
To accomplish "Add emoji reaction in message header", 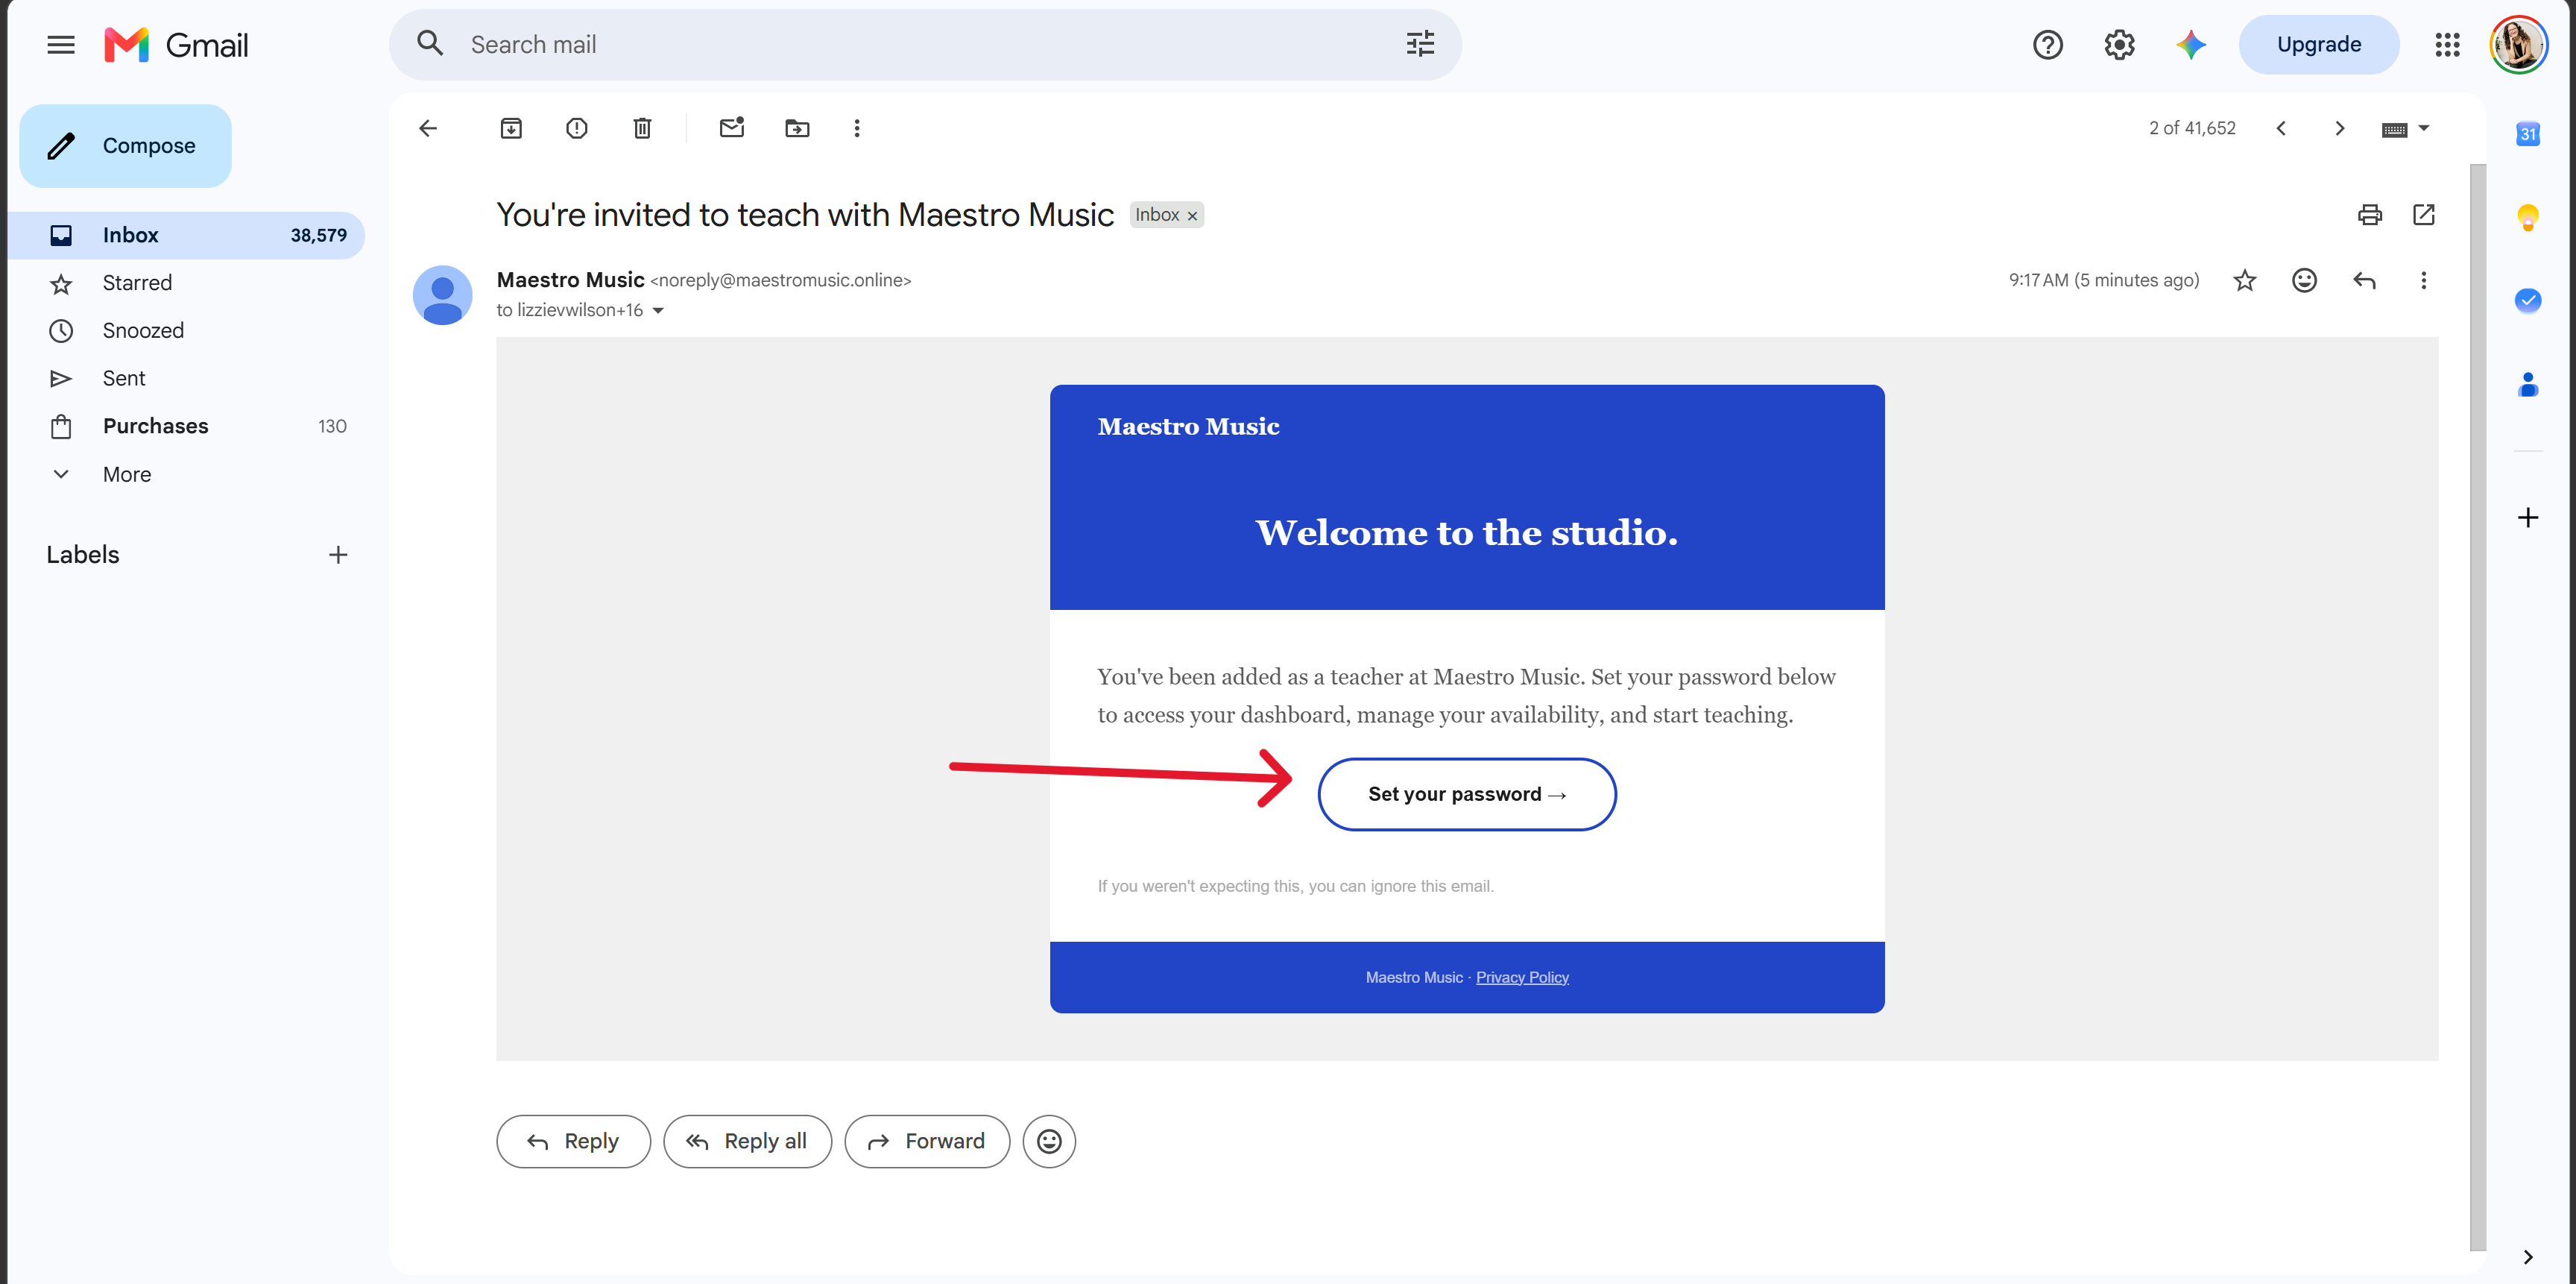I will click(x=2304, y=281).
